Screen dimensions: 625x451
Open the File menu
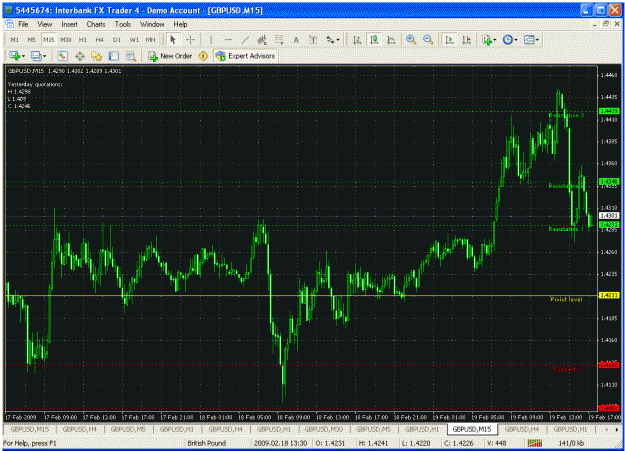23,24
